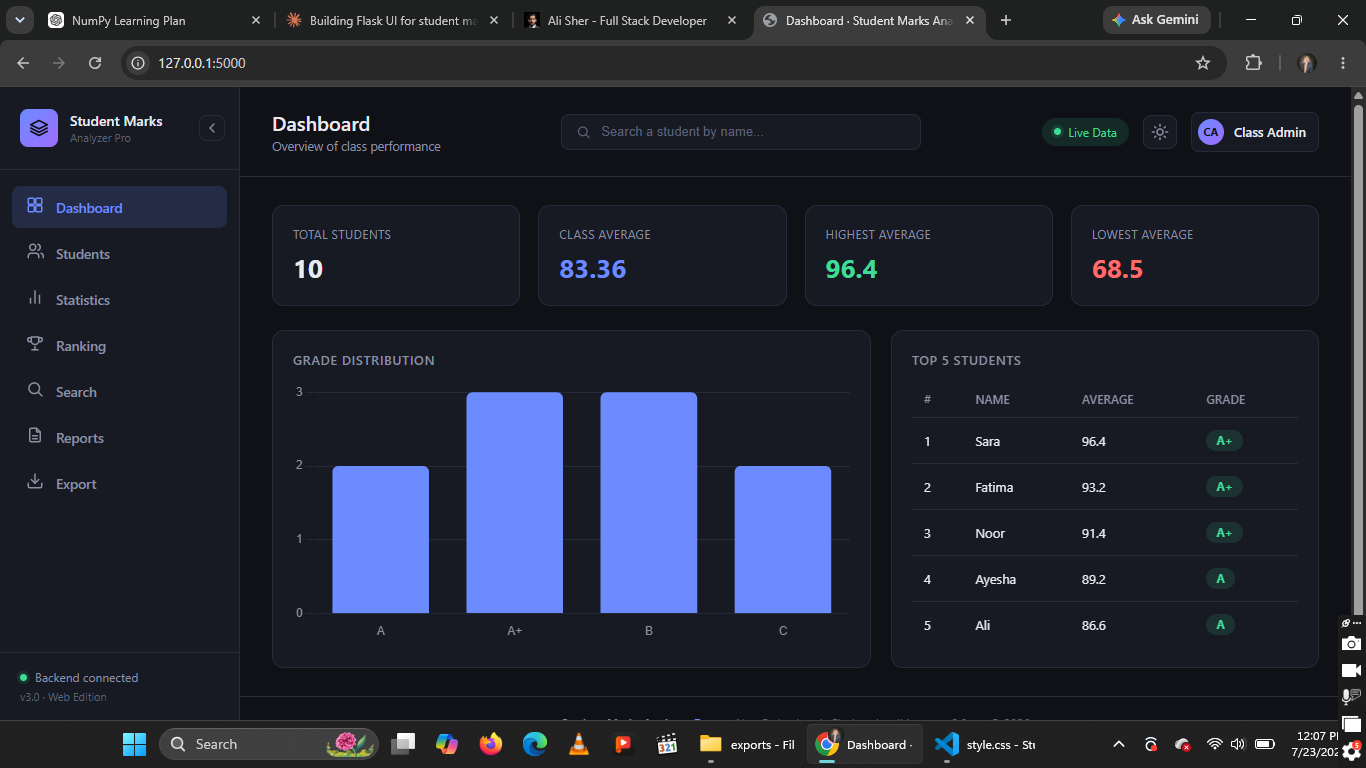
Task: Click the people icon beside Students
Action: pos(35,252)
